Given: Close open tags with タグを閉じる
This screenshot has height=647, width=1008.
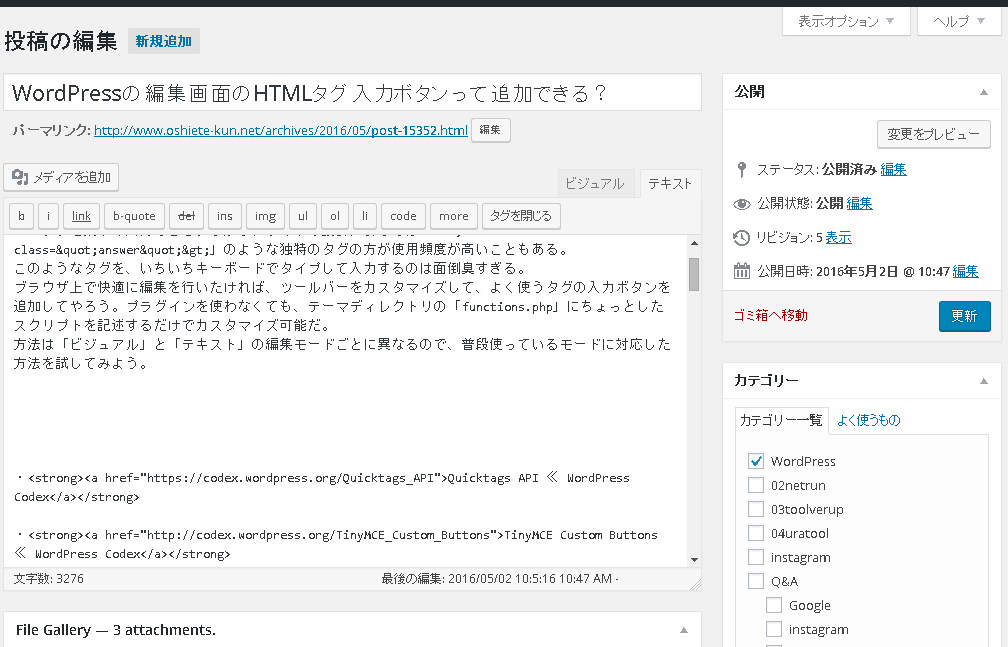Looking at the screenshot, I should pyautogui.click(x=521, y=216).
